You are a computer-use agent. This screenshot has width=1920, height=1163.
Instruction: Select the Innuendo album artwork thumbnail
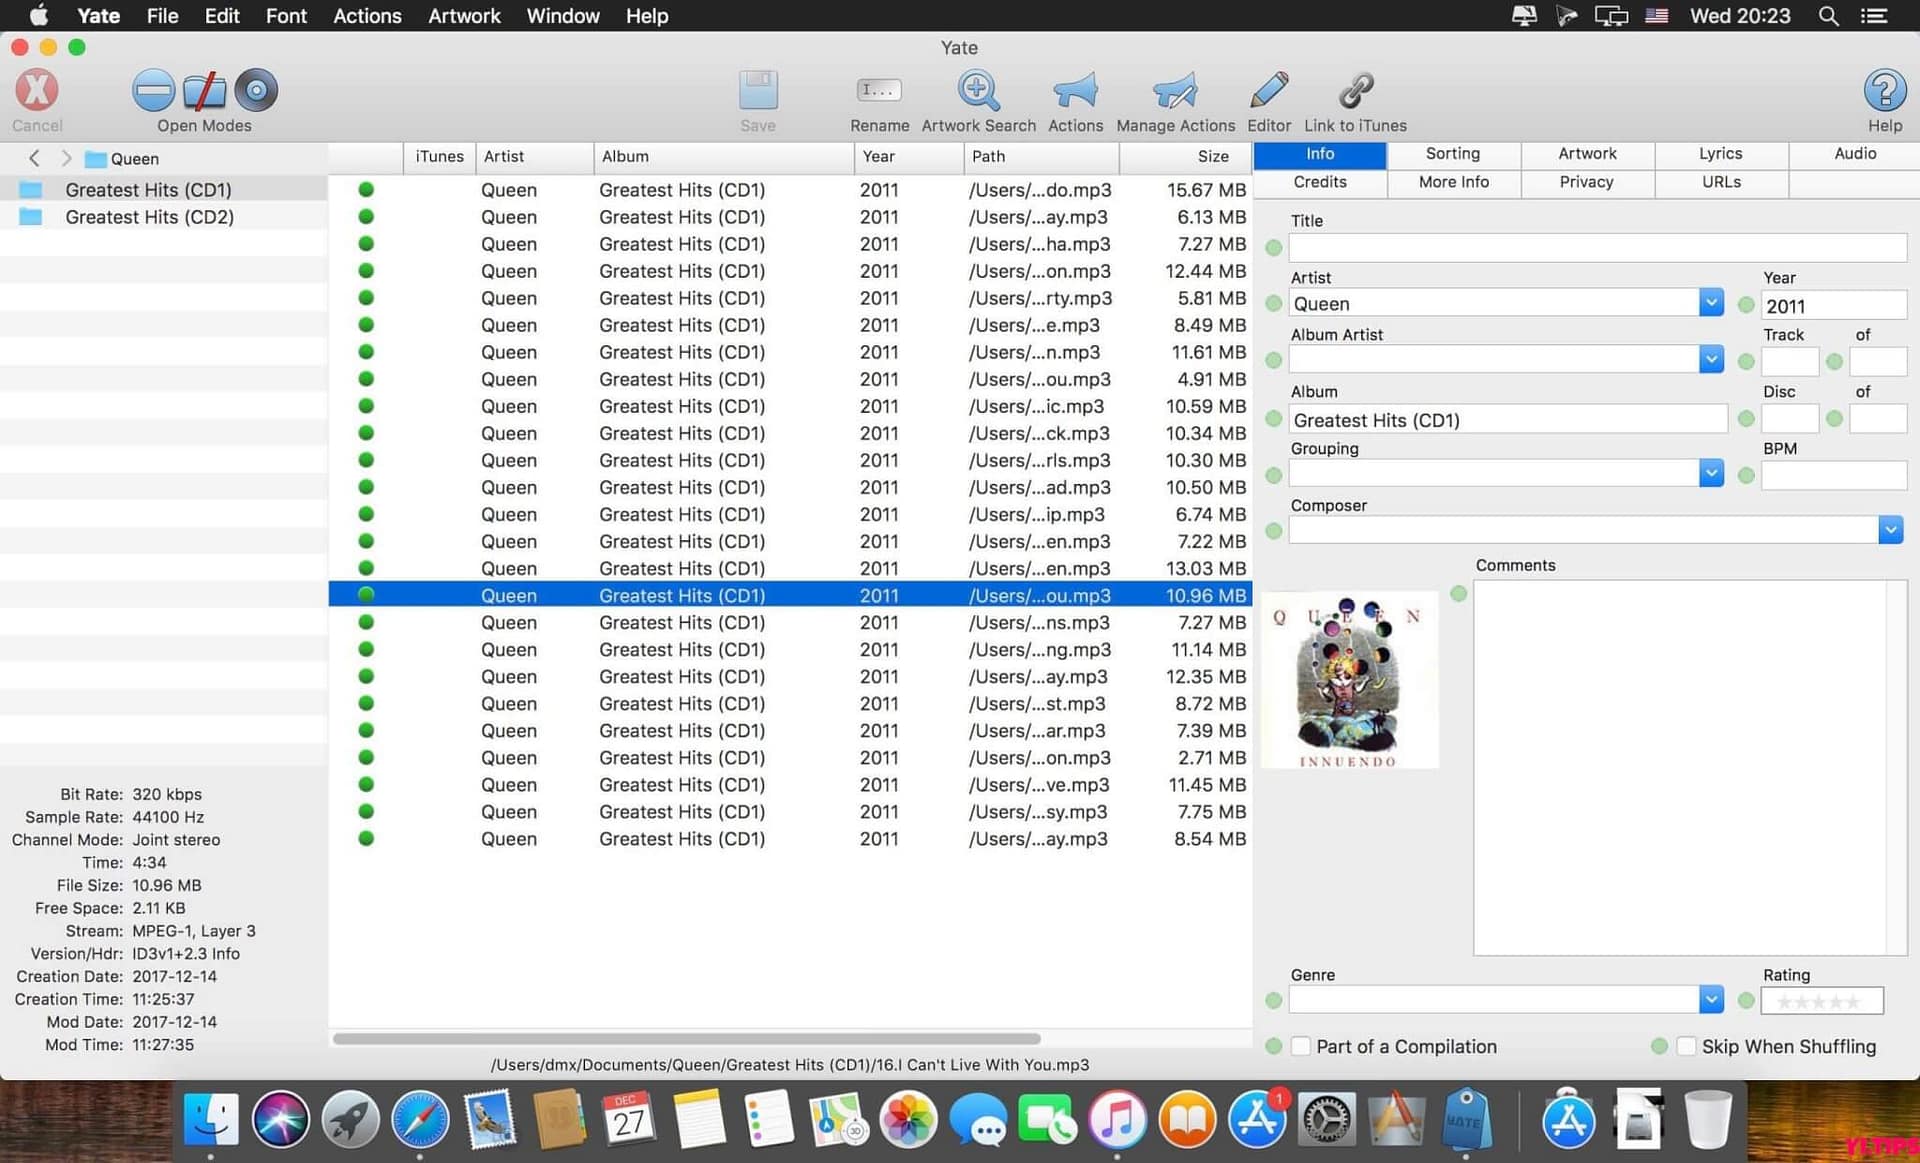tap(1350, 680)
